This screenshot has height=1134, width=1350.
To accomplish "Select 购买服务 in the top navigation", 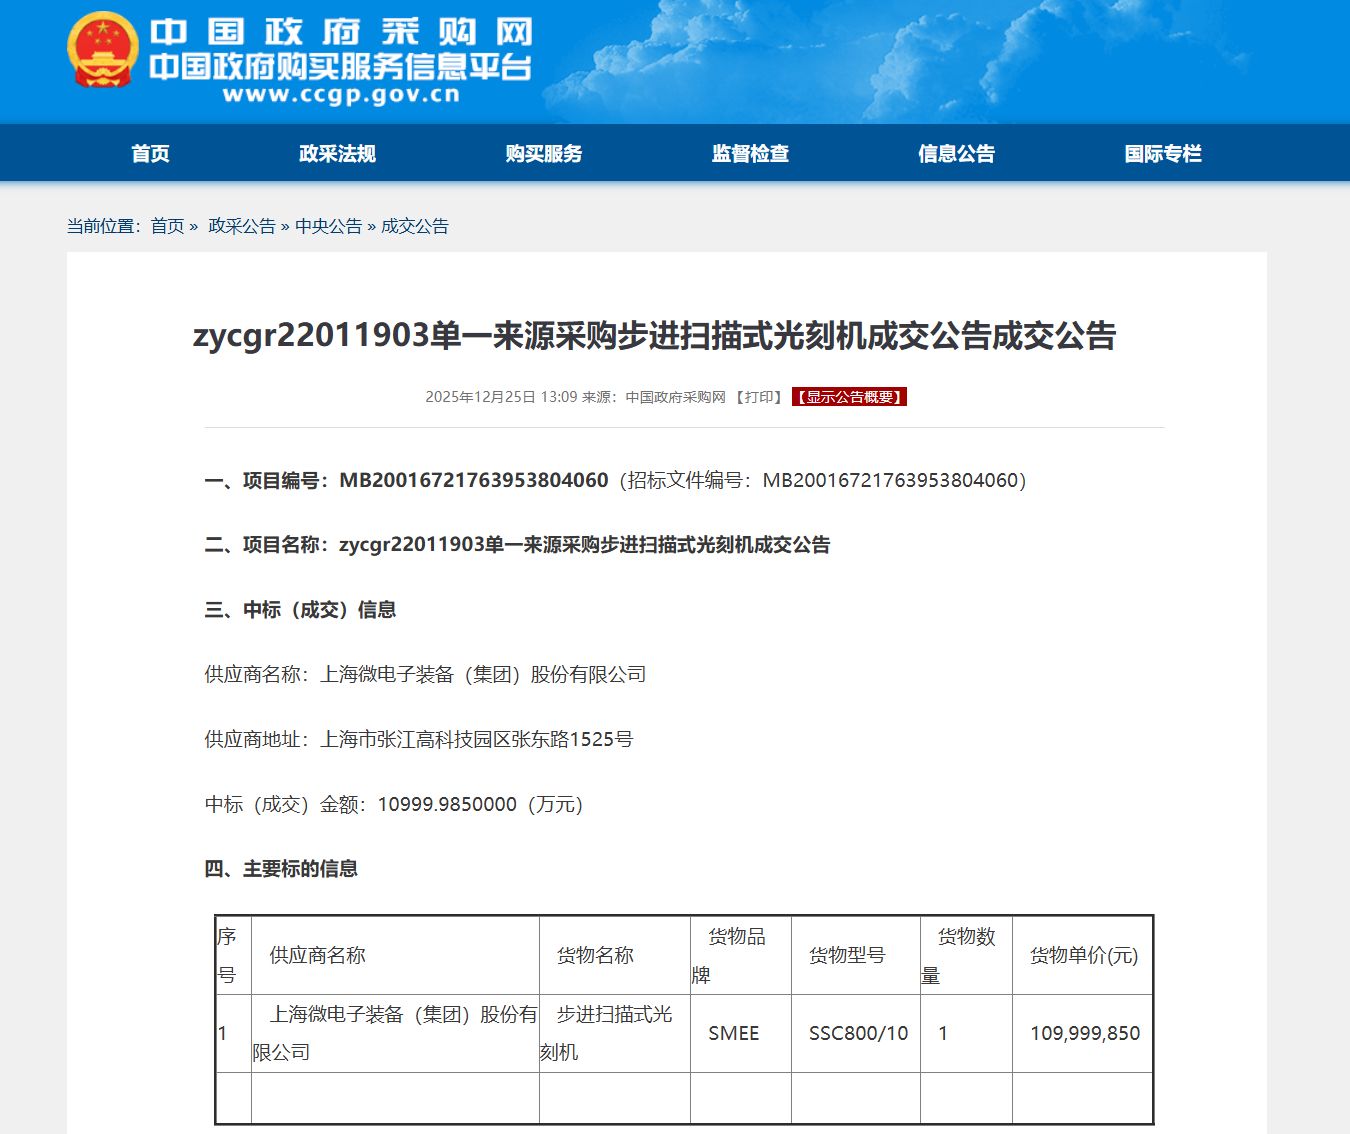I will click(543, 153).
